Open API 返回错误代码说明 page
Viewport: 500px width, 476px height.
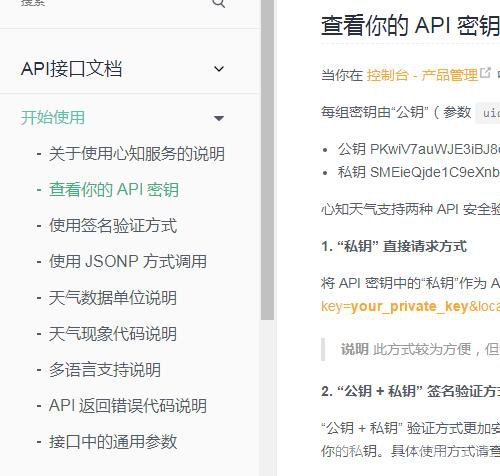point(128,406)
